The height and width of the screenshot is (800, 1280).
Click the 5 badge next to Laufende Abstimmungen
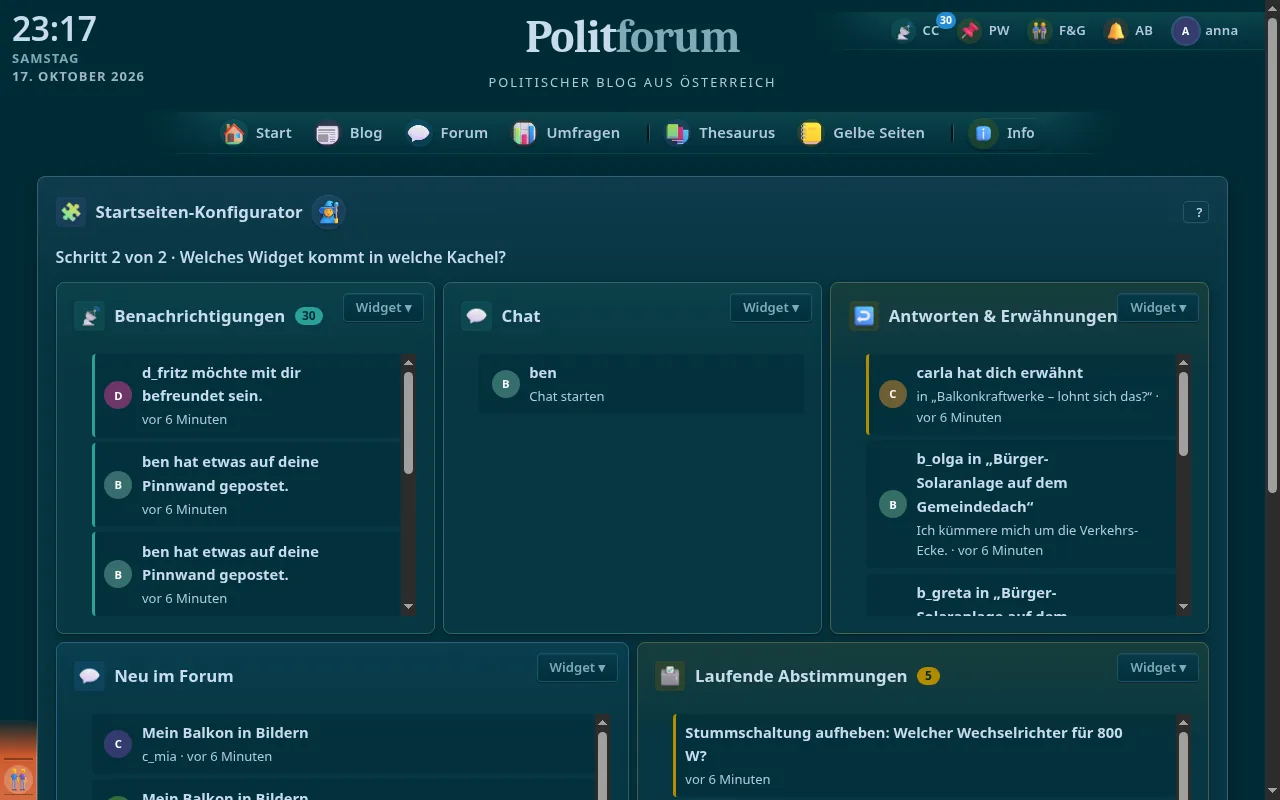coord(928,676)
